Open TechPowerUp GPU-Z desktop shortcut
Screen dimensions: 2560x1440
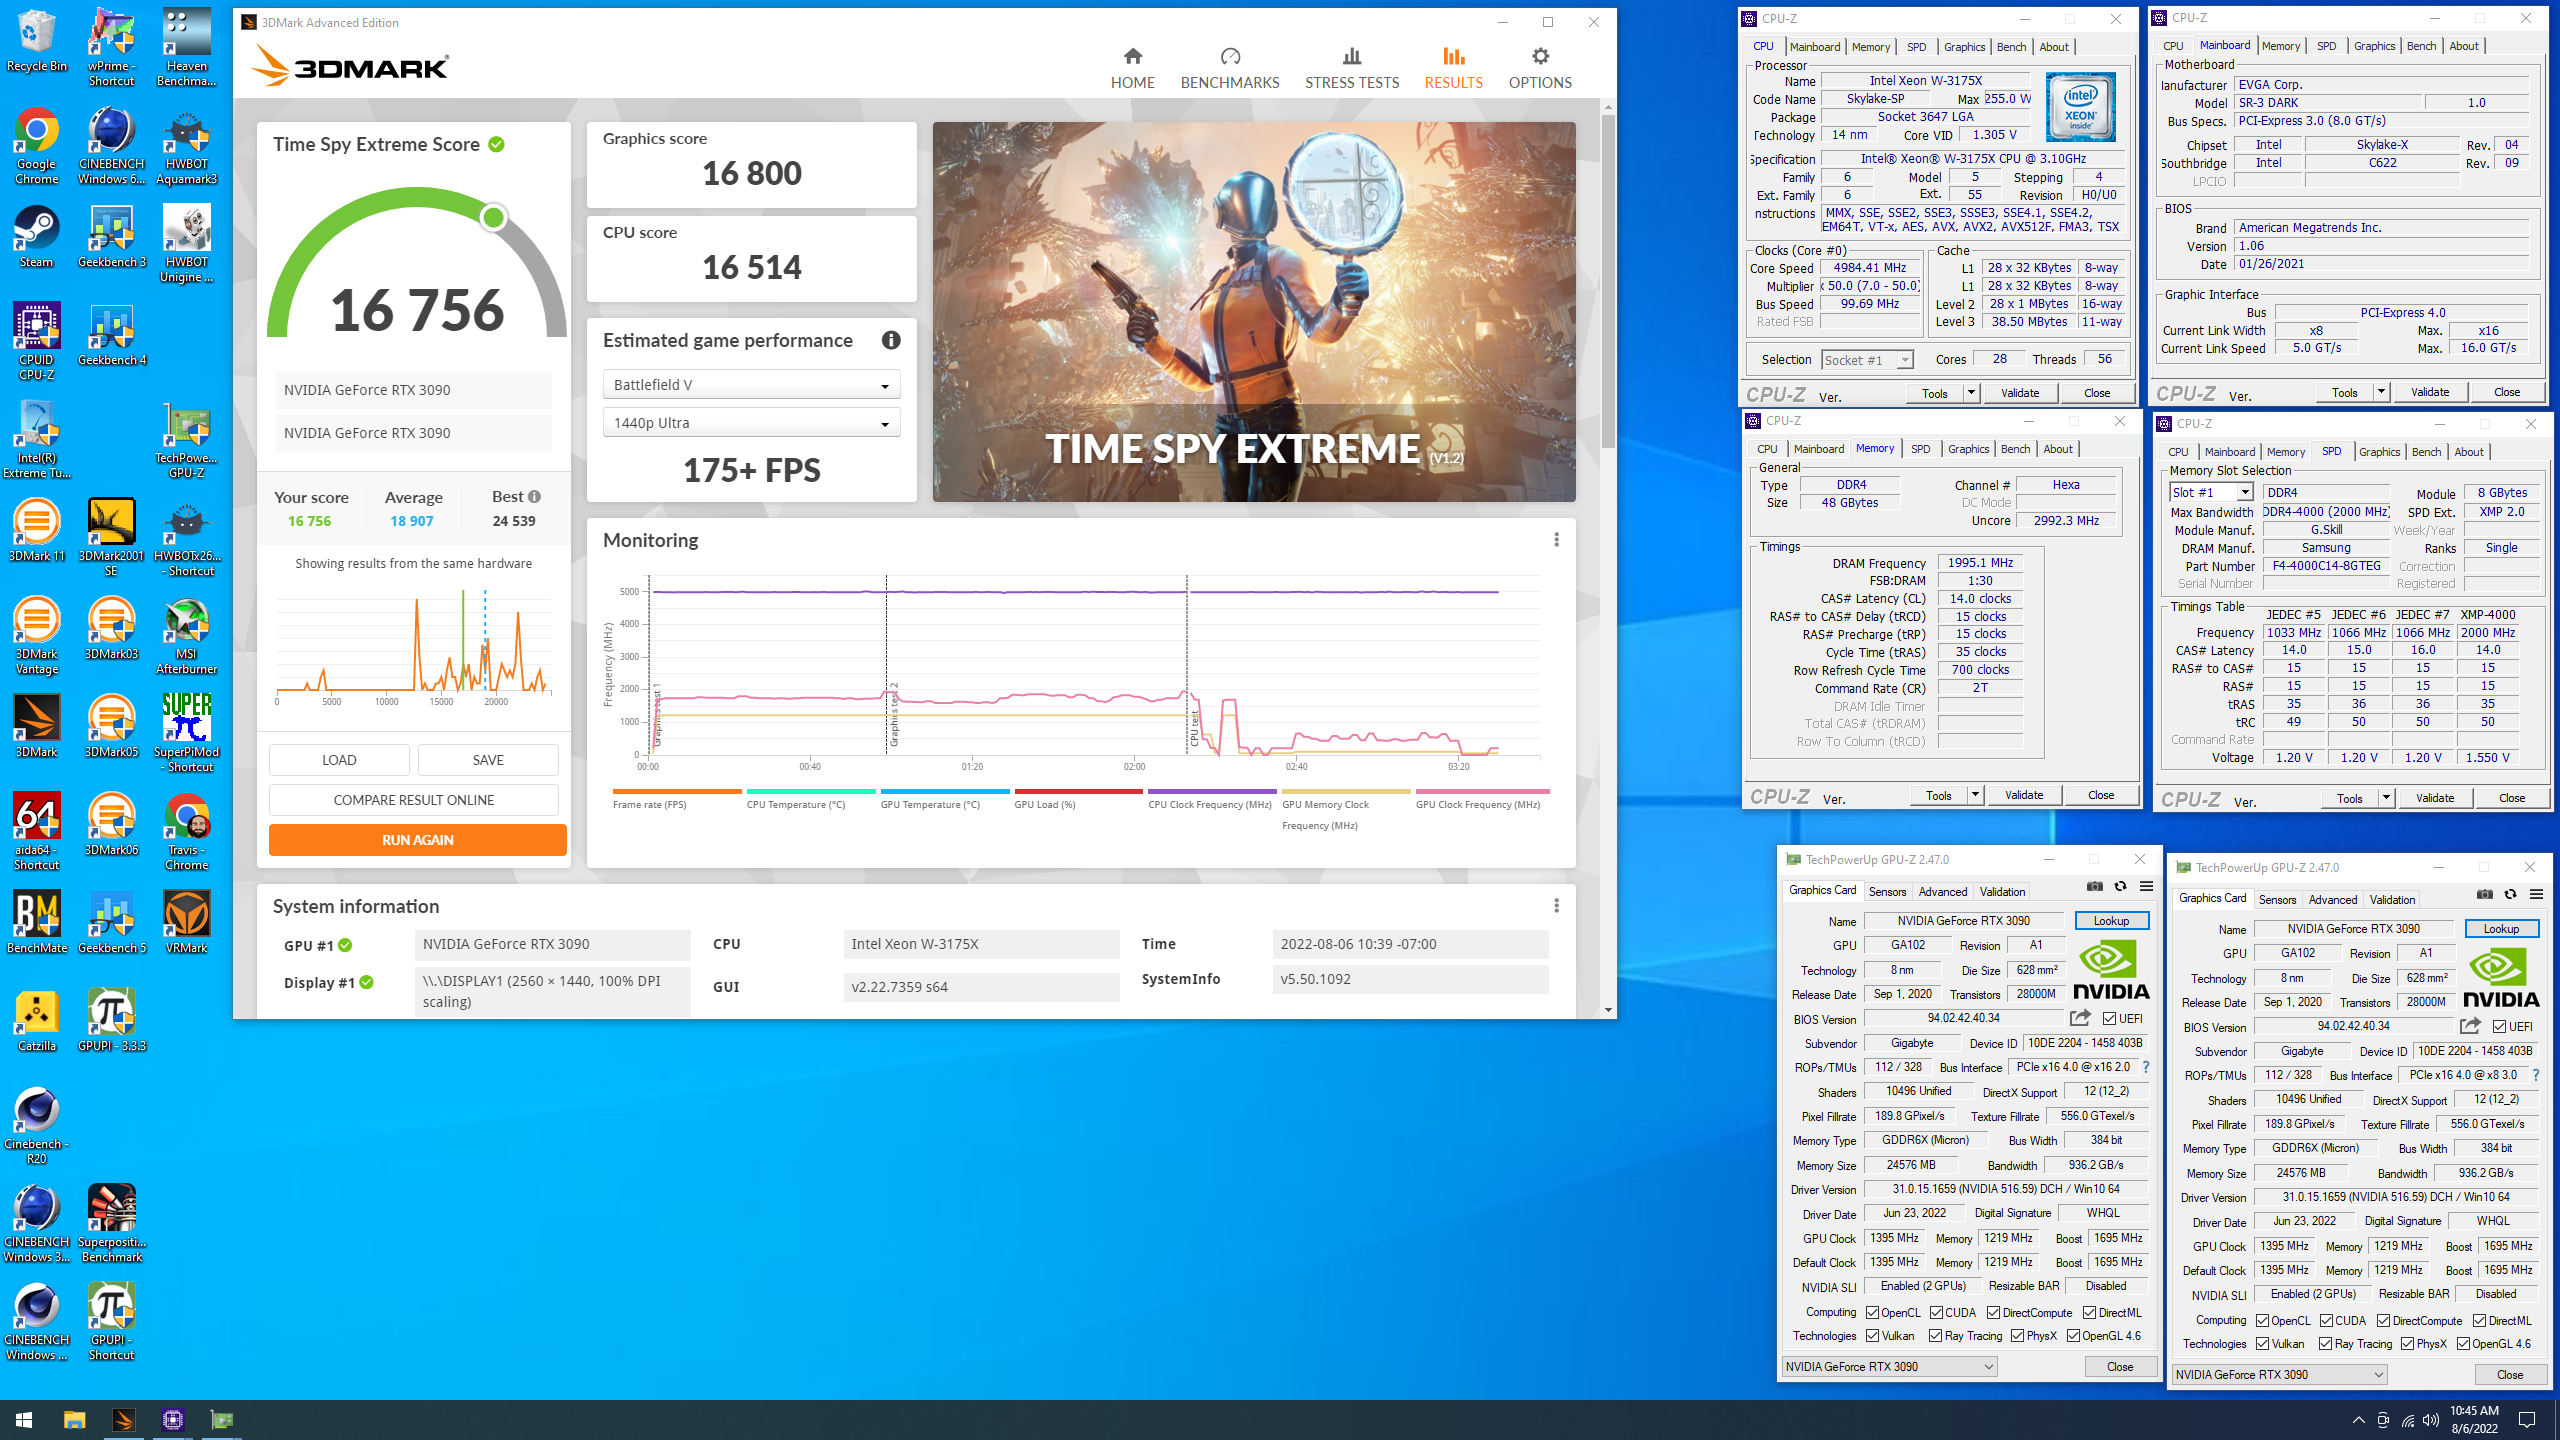pos(186,440)
